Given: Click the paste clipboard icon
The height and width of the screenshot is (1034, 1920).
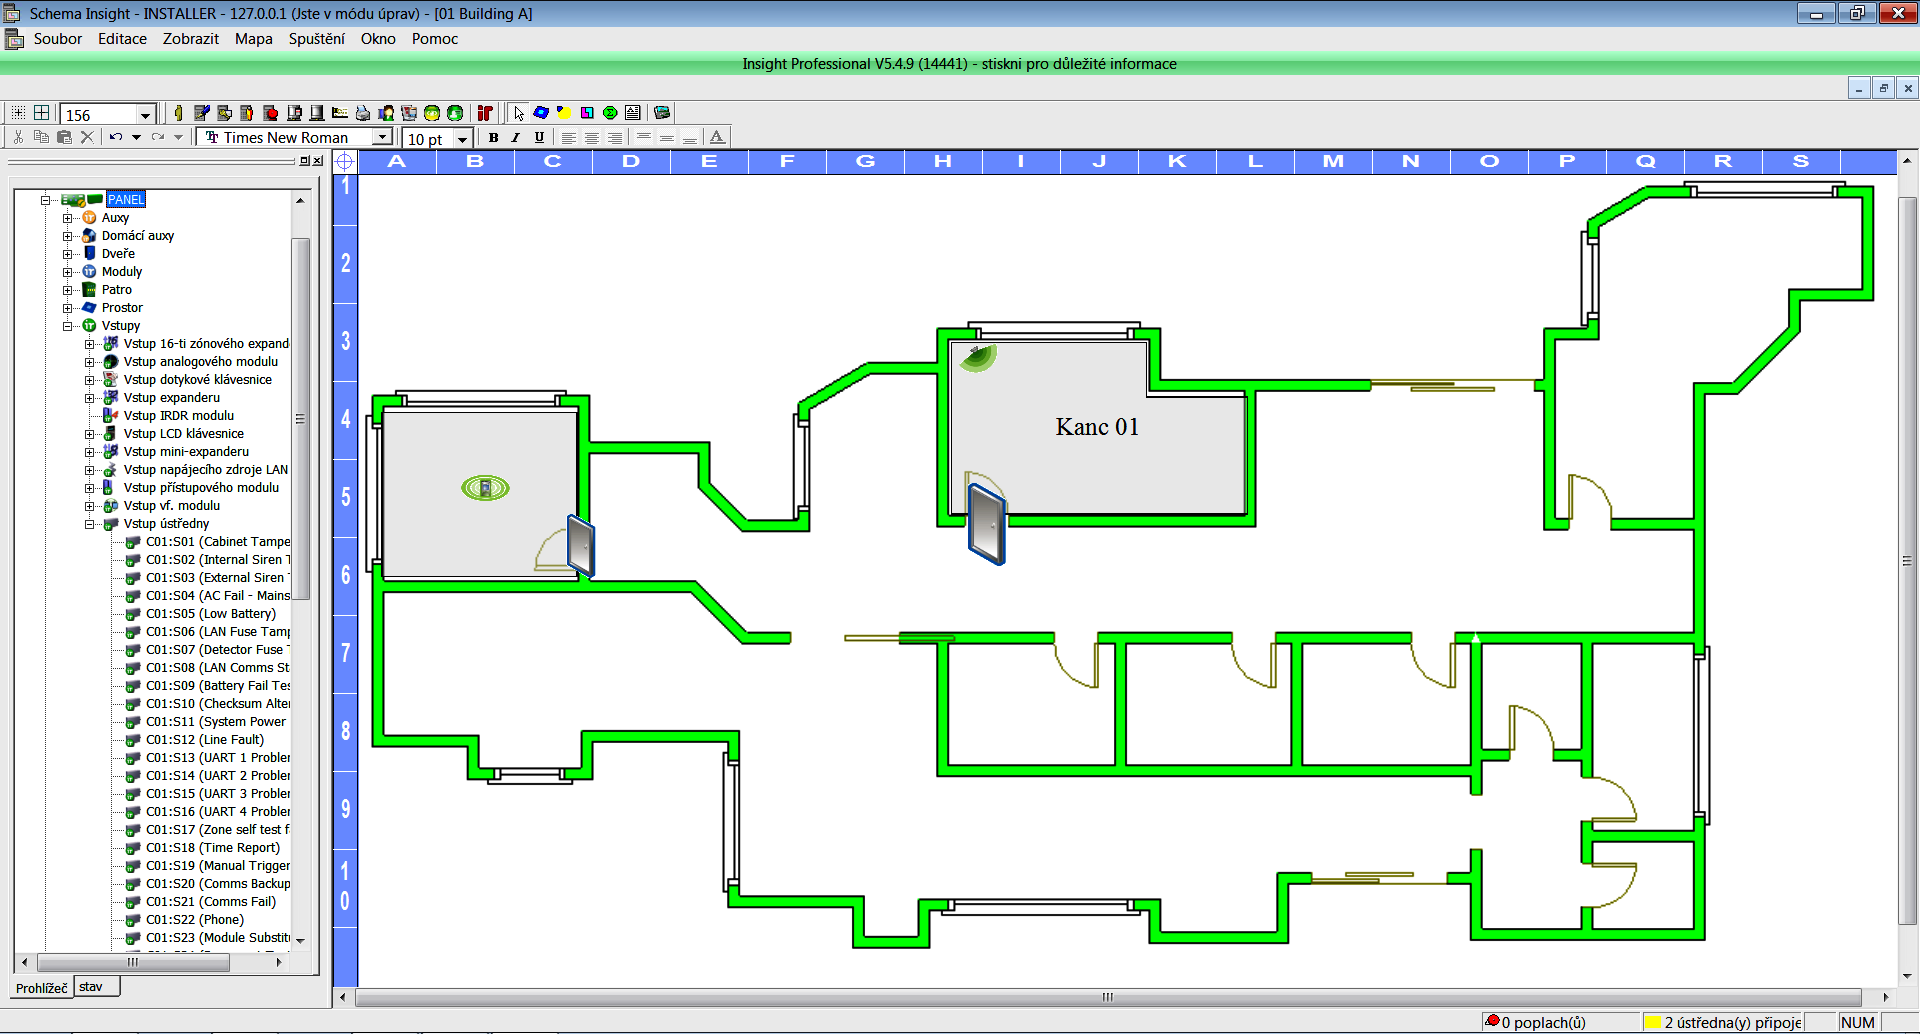Looking at the screenshot, I should coord(64,137).
